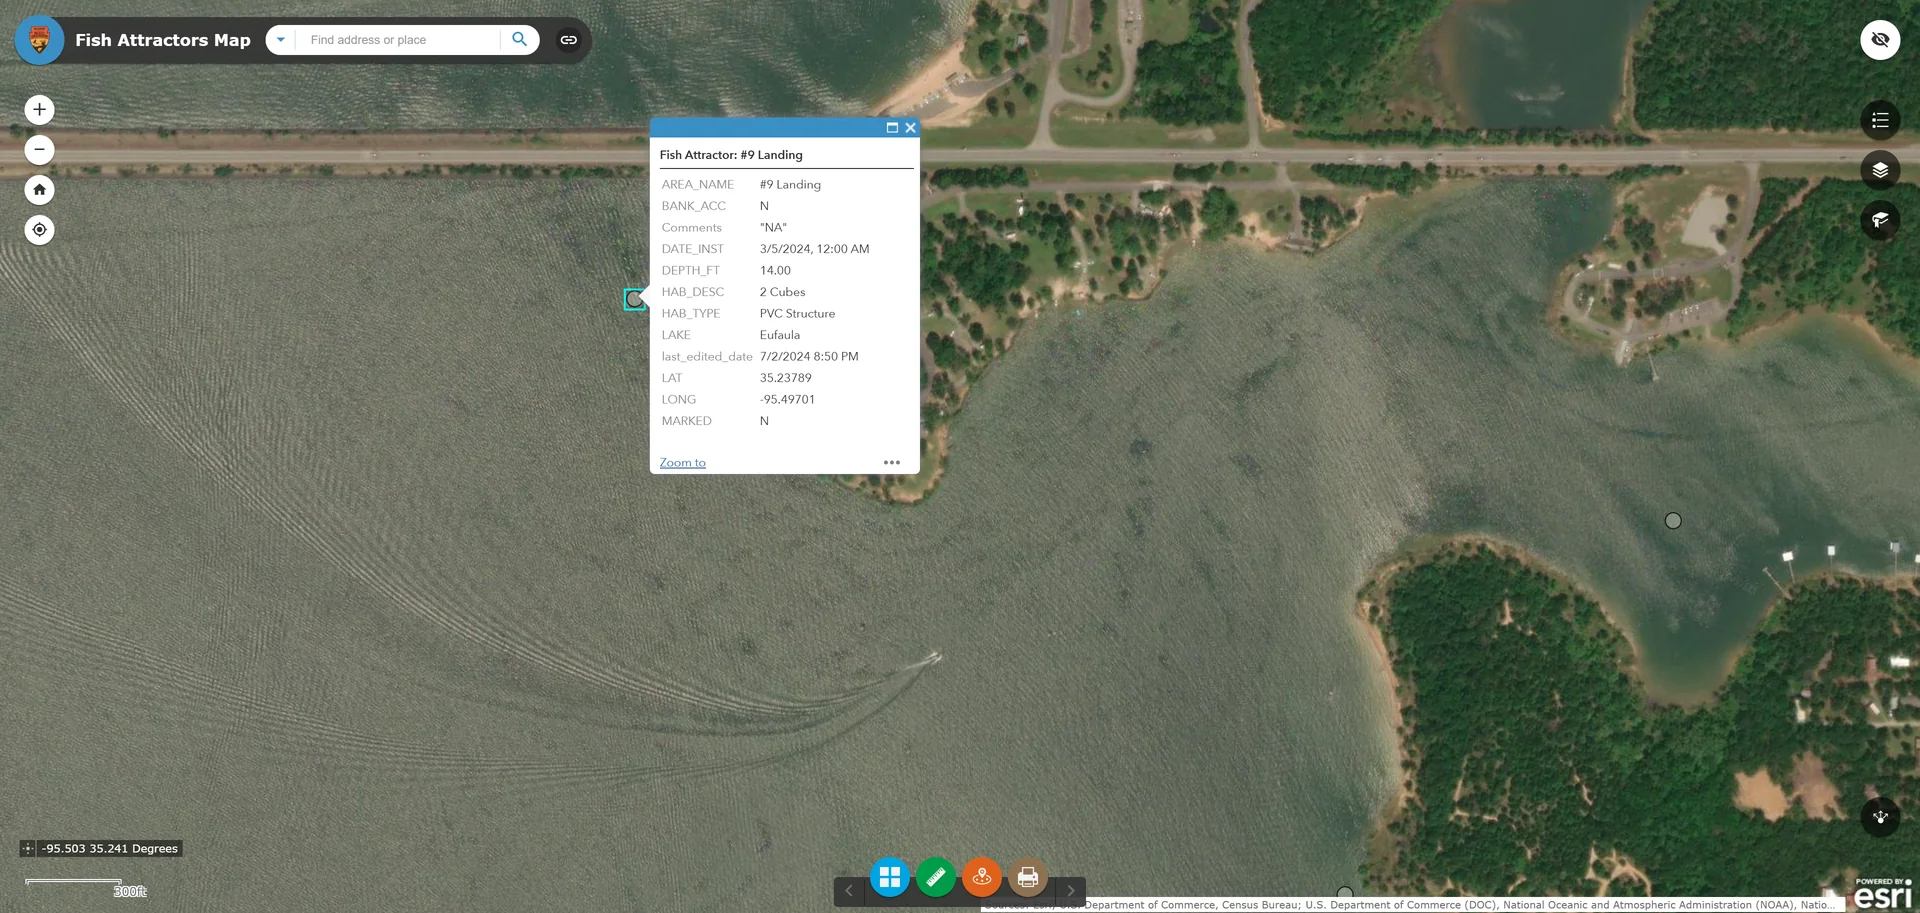Open the orange near-me location widget
The width and height of the screenshot is (1920, 913).
pyautogui.click(x=982, y=878)
